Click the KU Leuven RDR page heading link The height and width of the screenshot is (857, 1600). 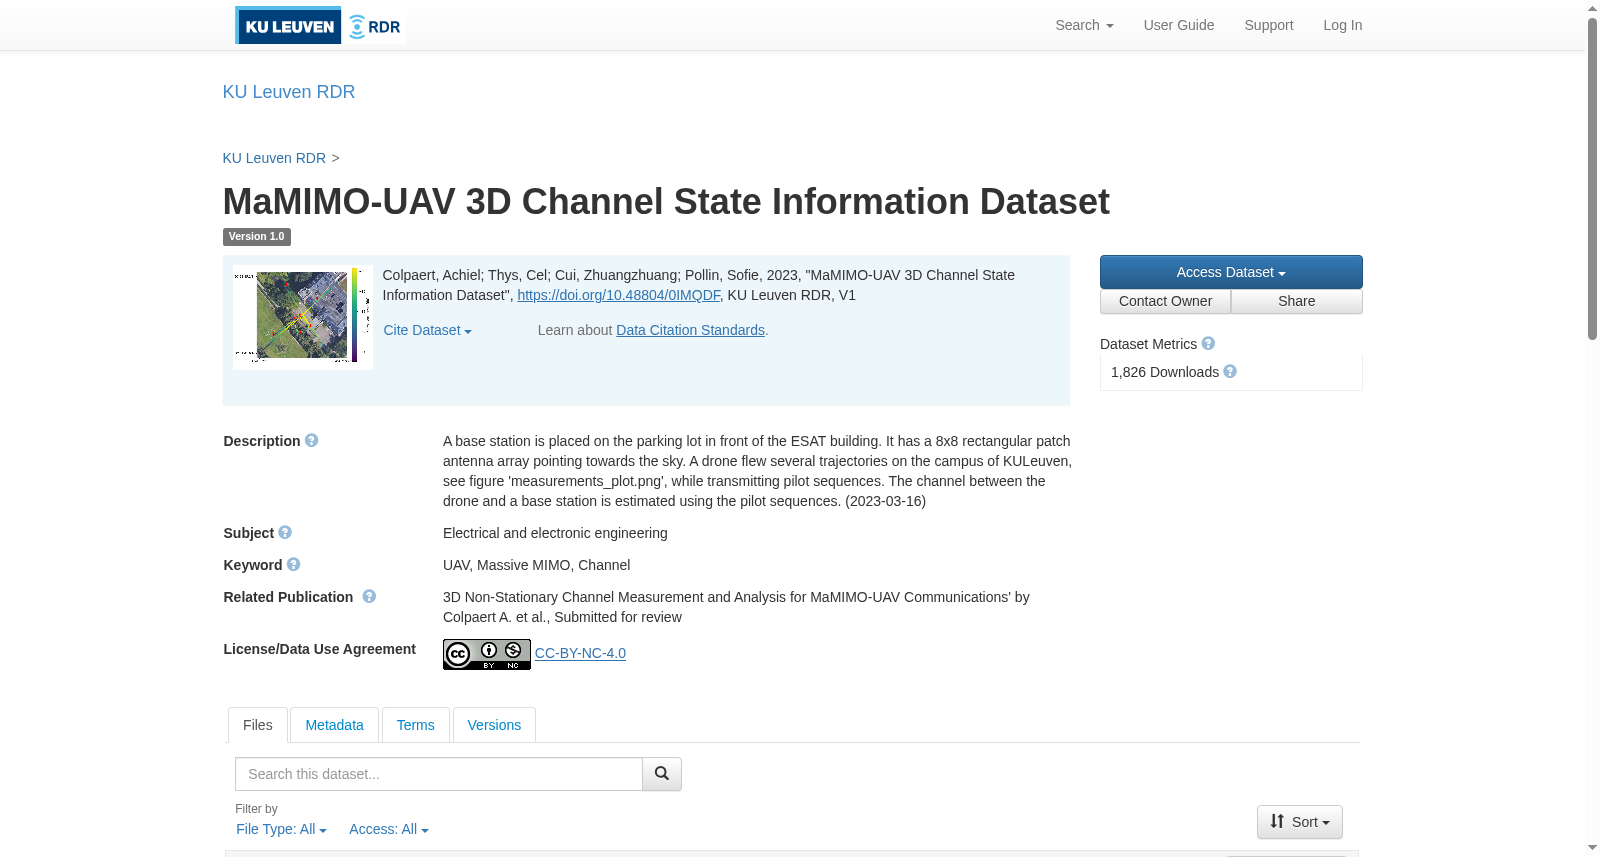[x=289, y=92]
